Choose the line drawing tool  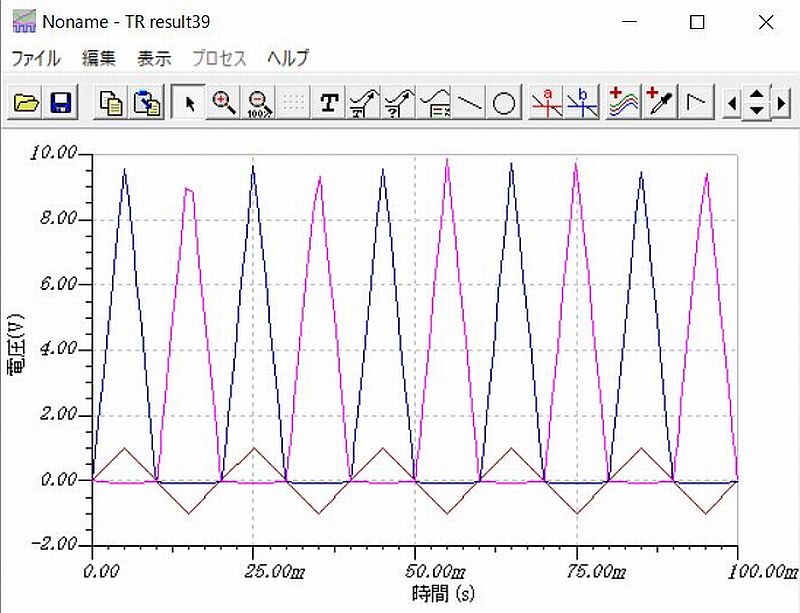coord(470,103)
